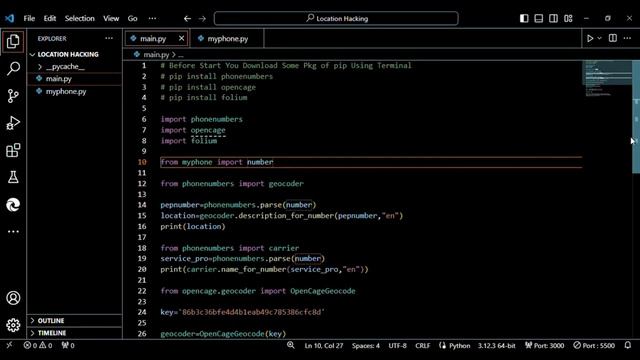Expand the TIMELINE section
The height and width of the screenshot is (360, 640).
75,333
